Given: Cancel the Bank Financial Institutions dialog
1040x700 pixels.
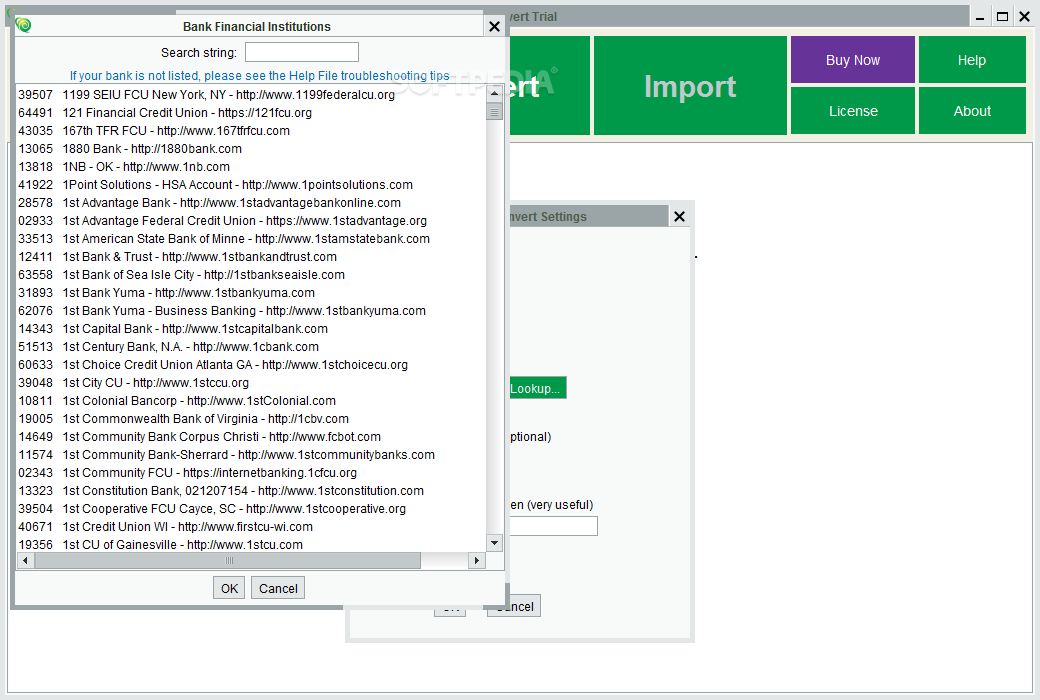Looking at the screenshot, I should pos(278,588).
